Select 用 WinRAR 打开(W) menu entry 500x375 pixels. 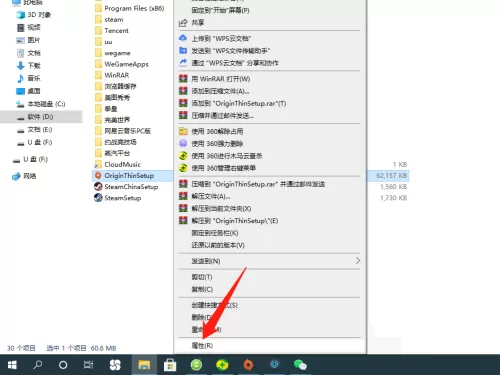221,79
